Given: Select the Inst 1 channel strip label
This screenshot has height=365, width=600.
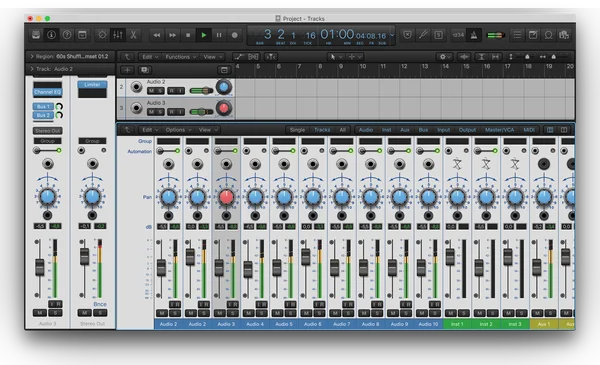Looking at the screenshot, I should click(457, 324).
